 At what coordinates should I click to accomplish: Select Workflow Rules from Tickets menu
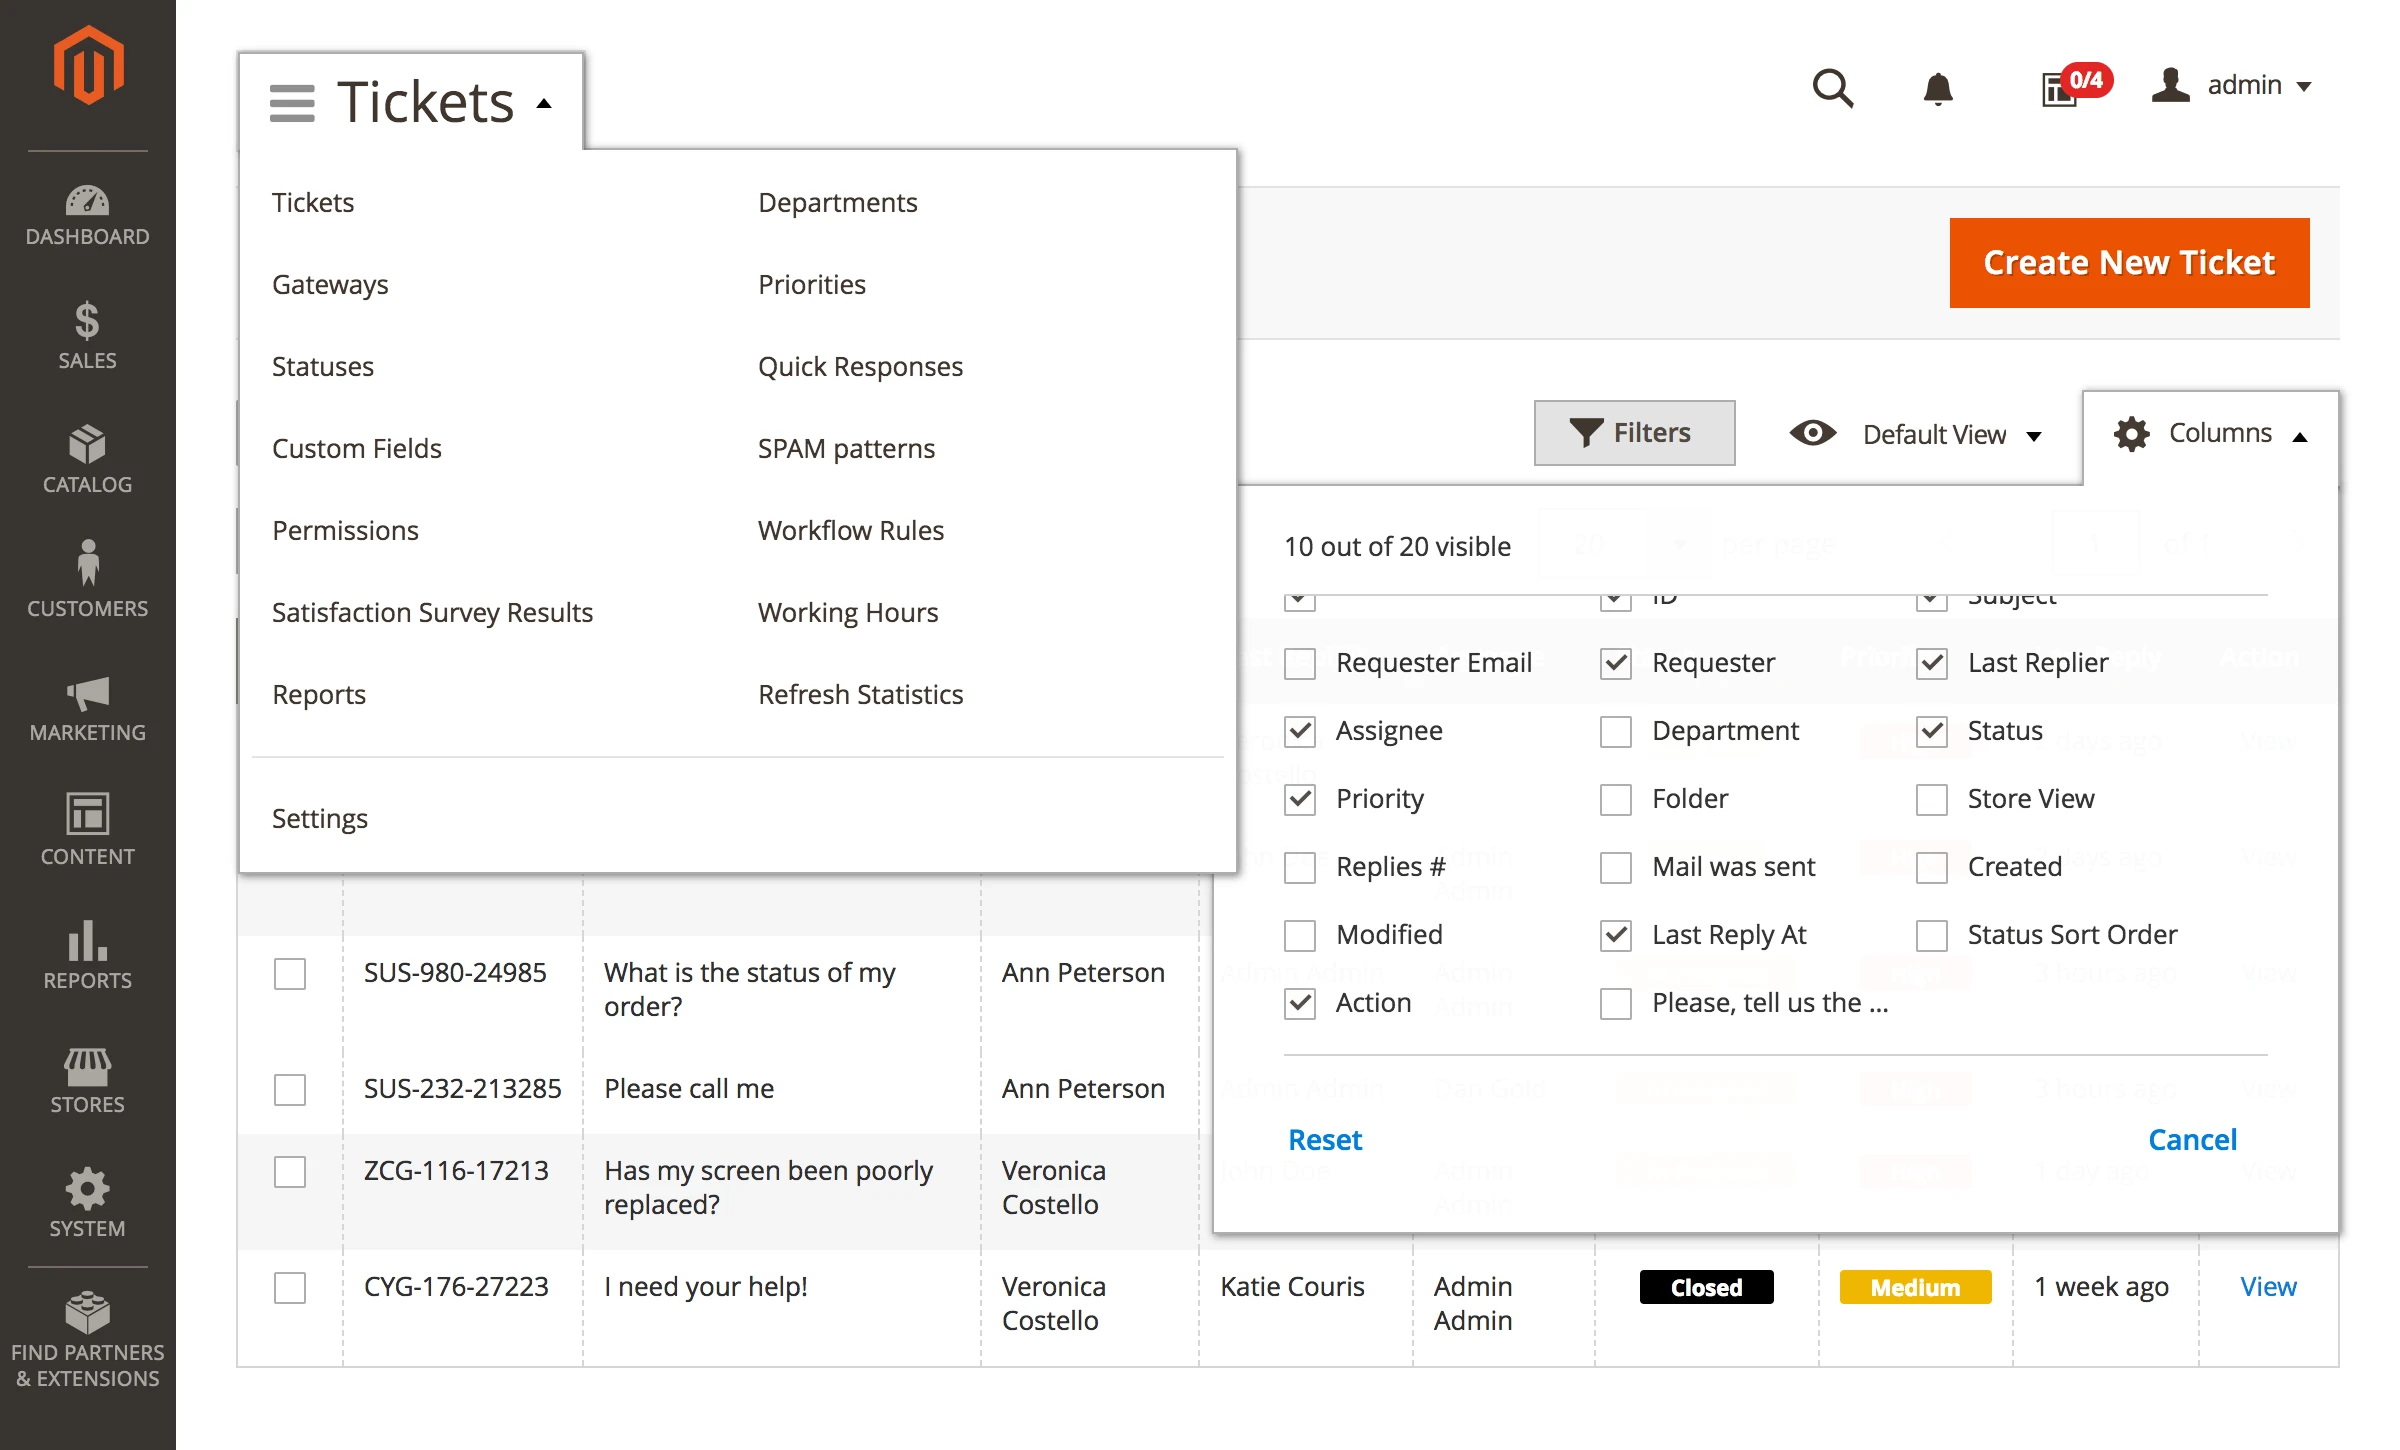click(850, 530)
